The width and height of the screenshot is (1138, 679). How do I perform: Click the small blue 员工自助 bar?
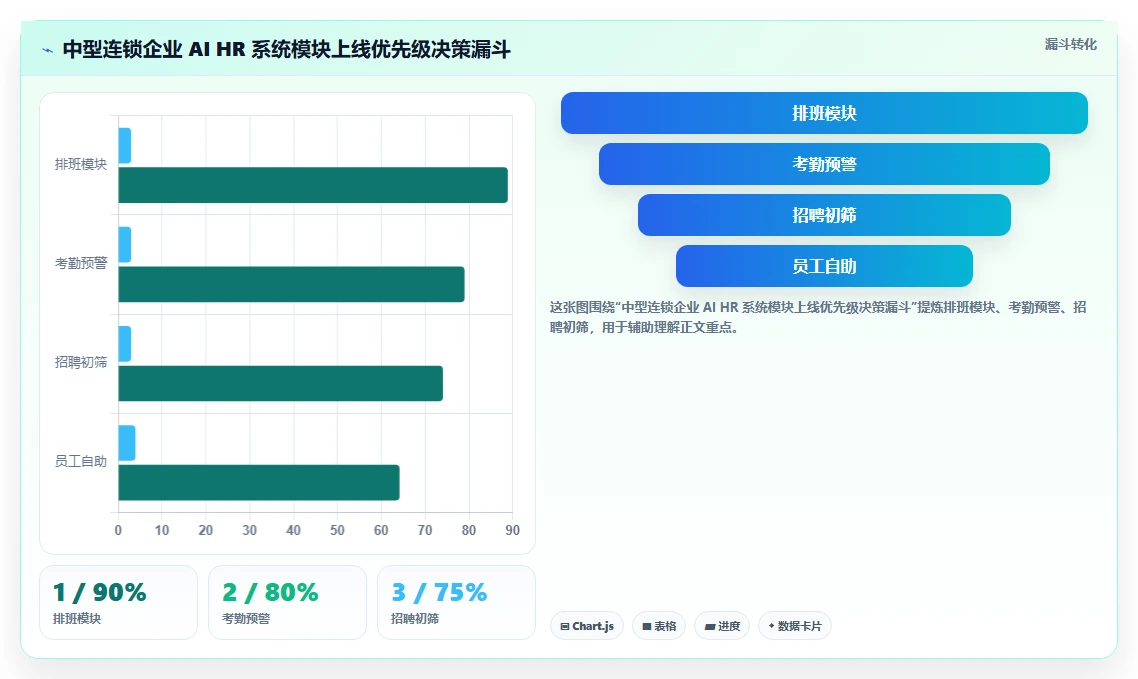pos(127,443)
